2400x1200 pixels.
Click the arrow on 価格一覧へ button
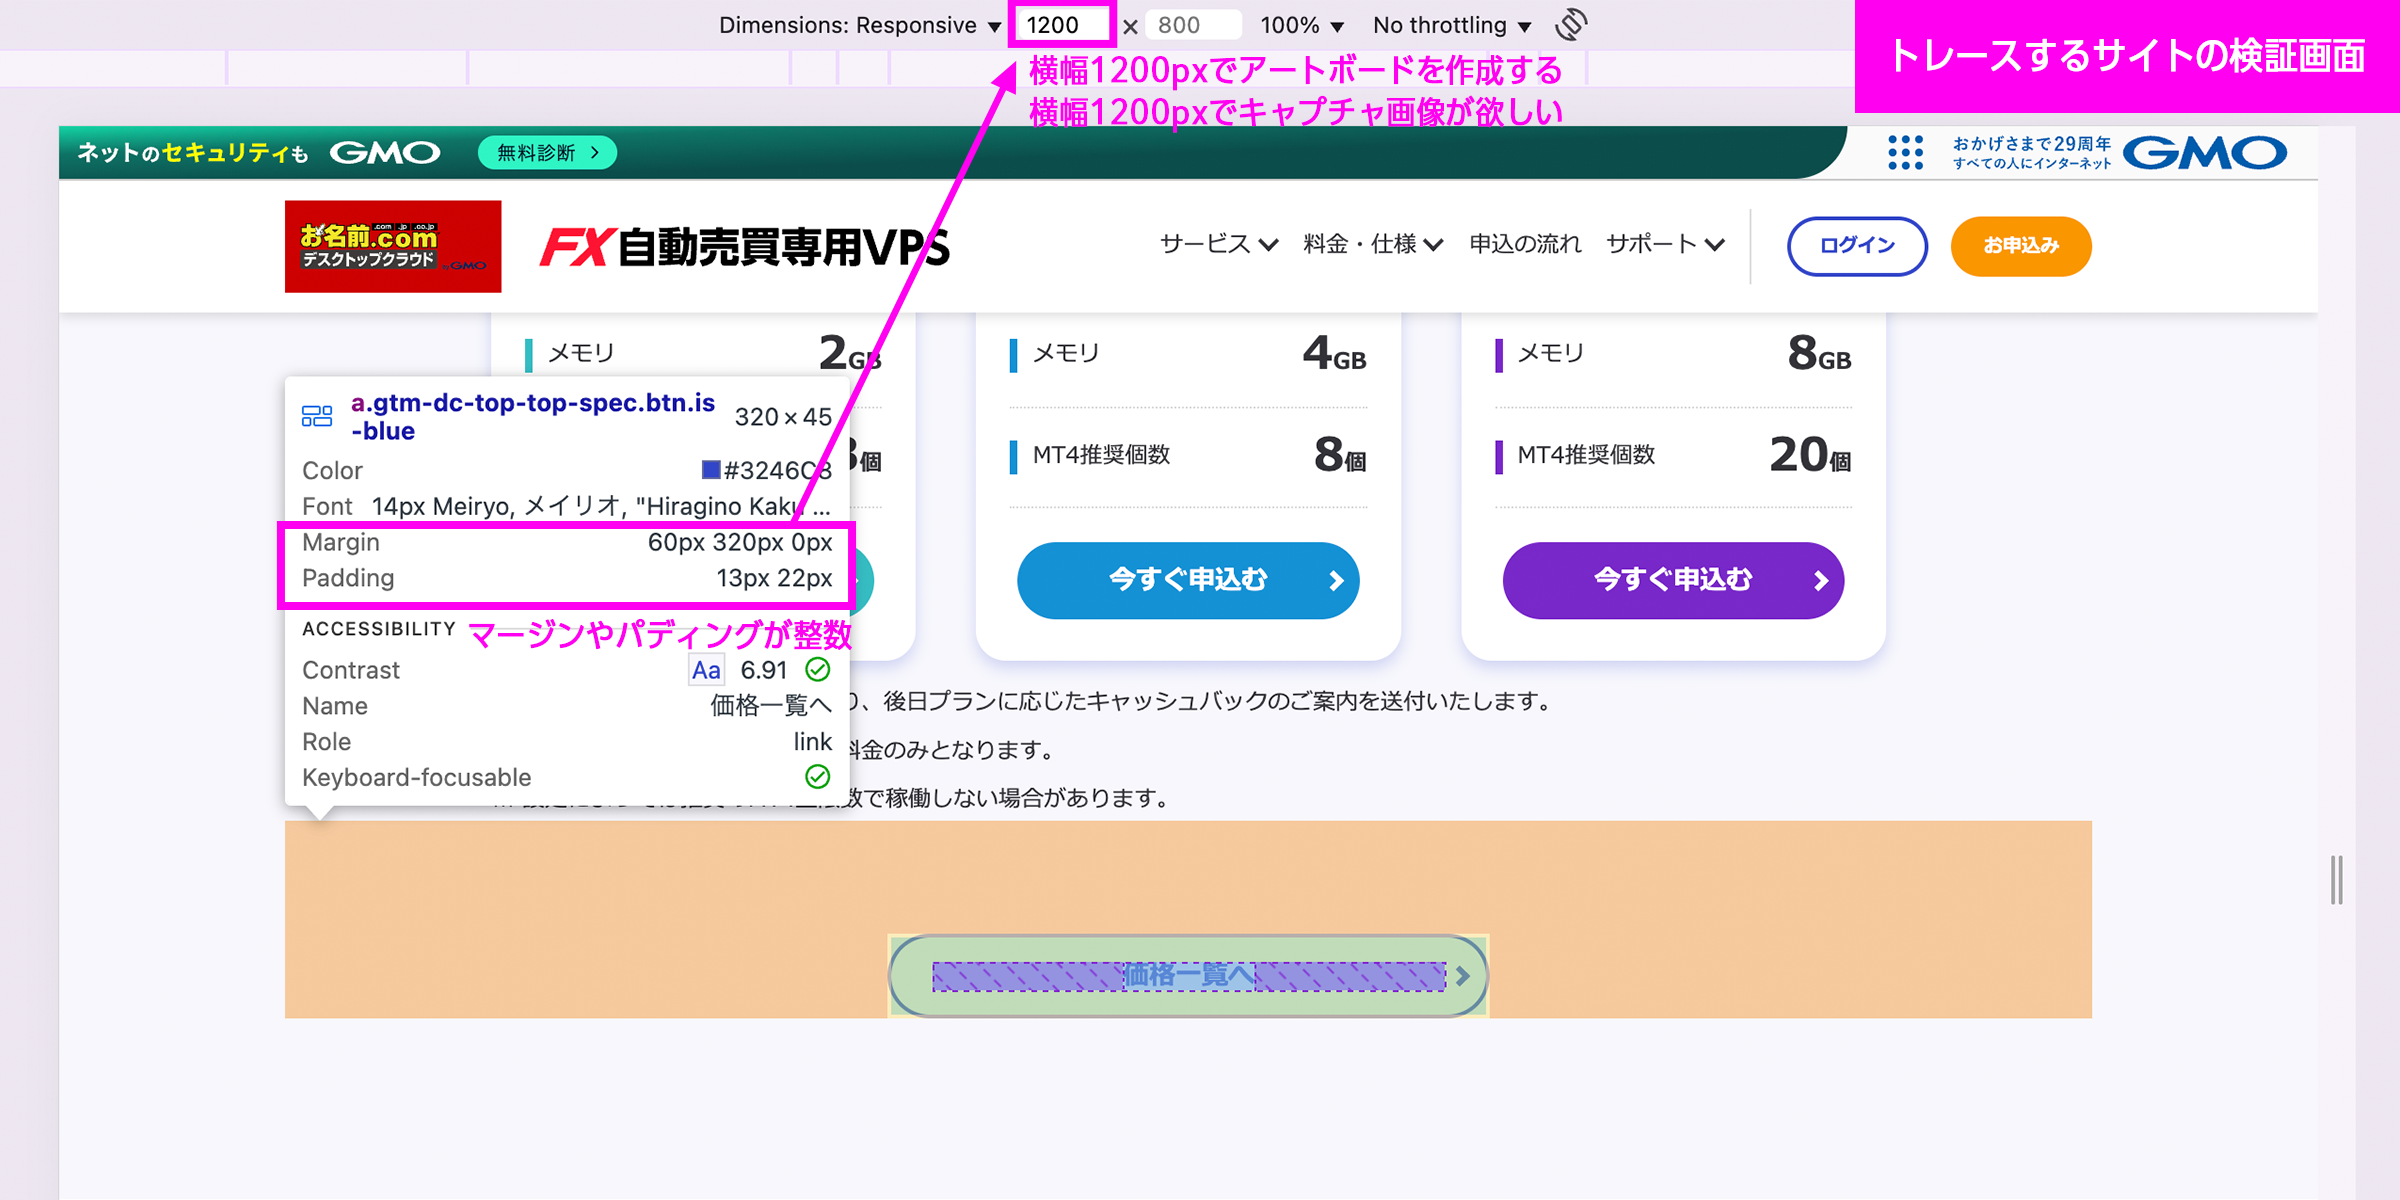click(x=1463, y=976)
